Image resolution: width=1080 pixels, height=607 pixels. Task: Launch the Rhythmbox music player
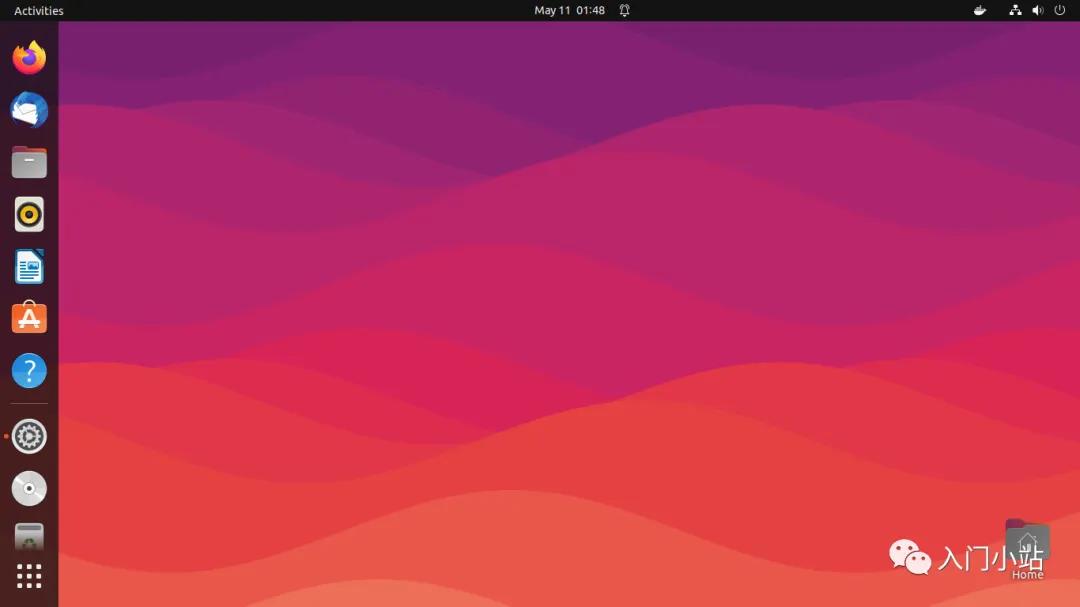coord(29,214)
